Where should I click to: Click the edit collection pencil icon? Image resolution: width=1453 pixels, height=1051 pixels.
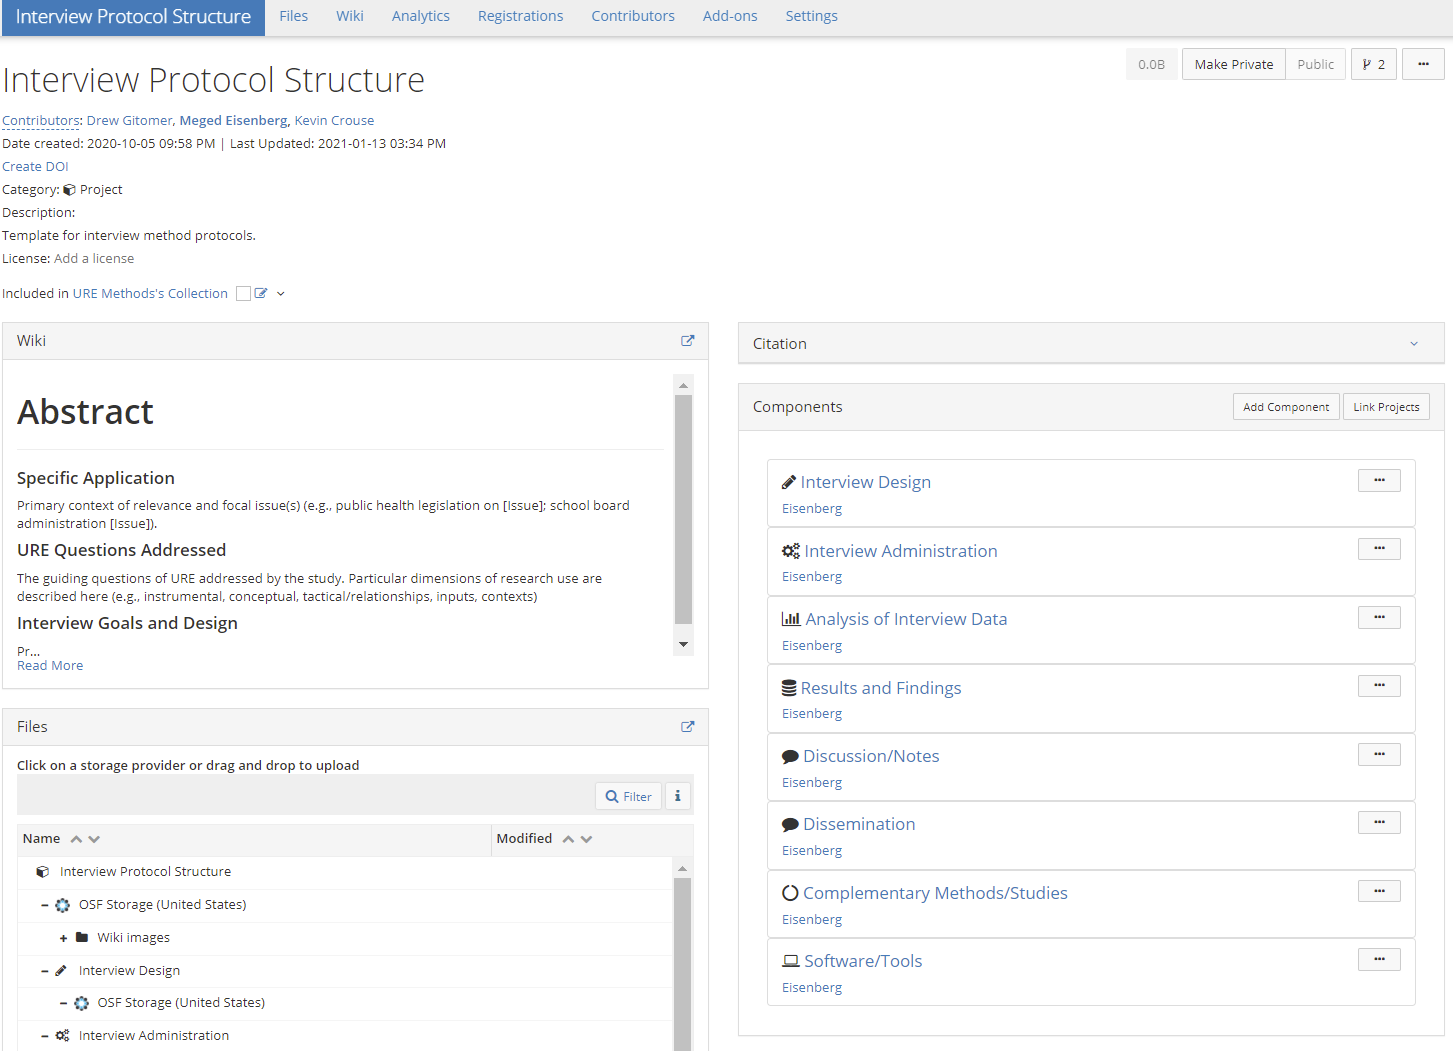click(261, 294)
